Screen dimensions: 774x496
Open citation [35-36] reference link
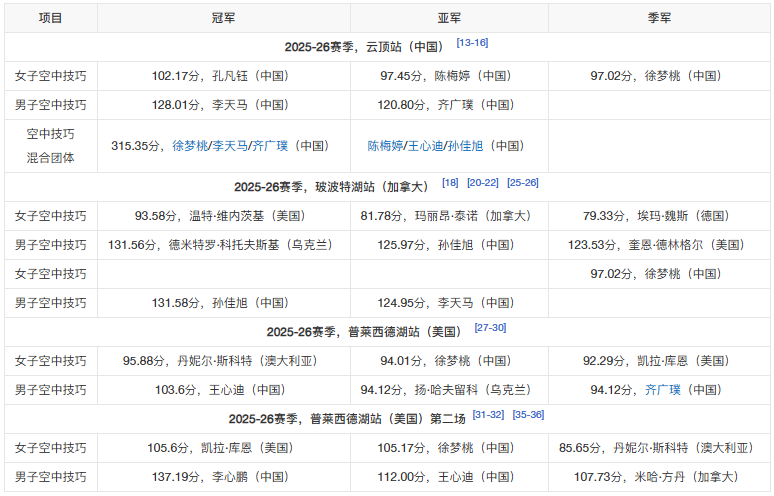pos(528,415)
